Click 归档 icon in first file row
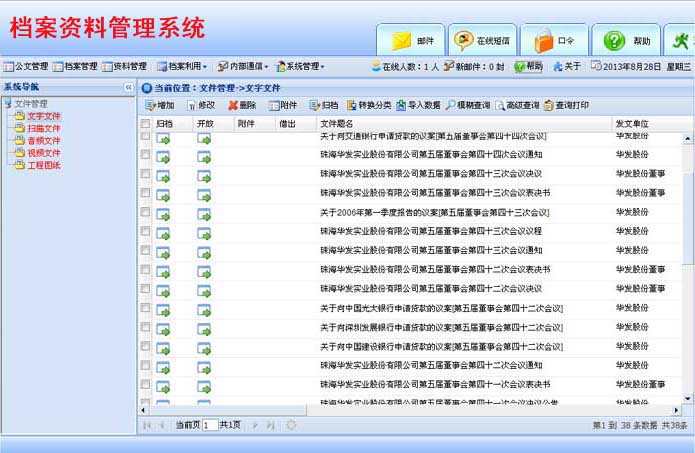Image resolution: width=695 pixels, height=453 pixels. click(x=163, y=136)
